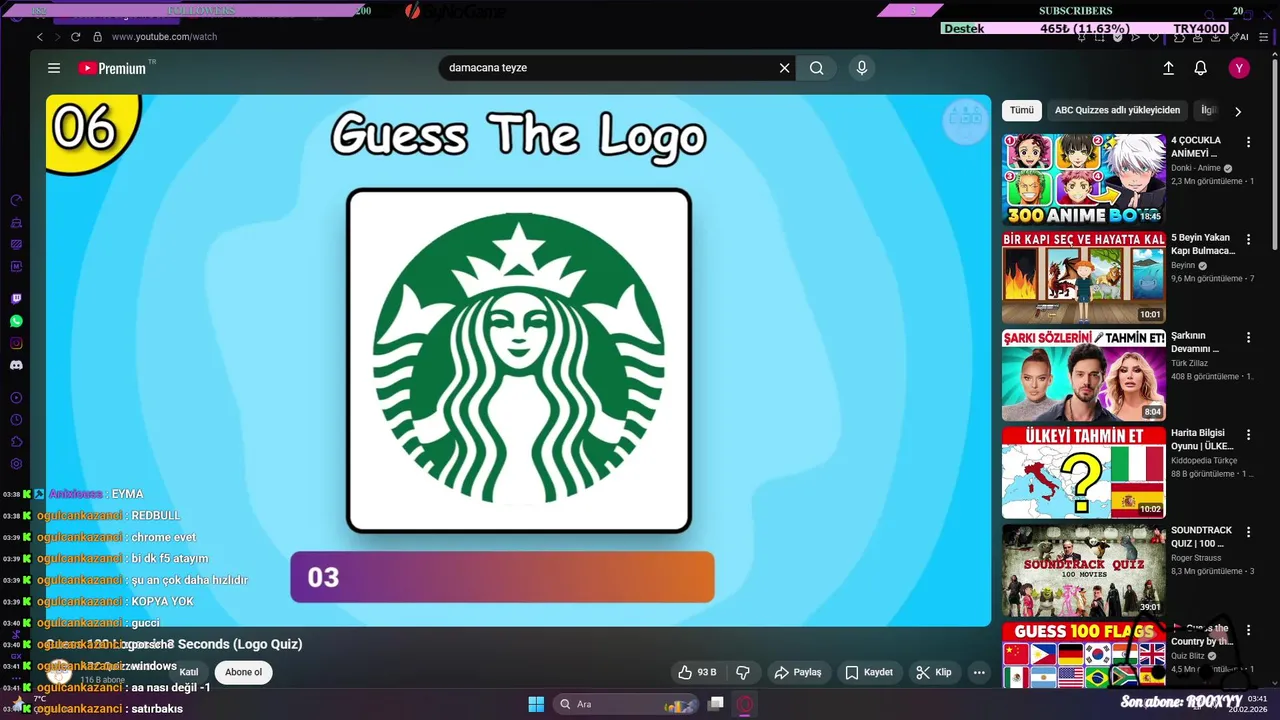Open options menu for 5 Beyin Yakan video
Viewport: 1280px width, 720px height.
(x=1248, y=240)
